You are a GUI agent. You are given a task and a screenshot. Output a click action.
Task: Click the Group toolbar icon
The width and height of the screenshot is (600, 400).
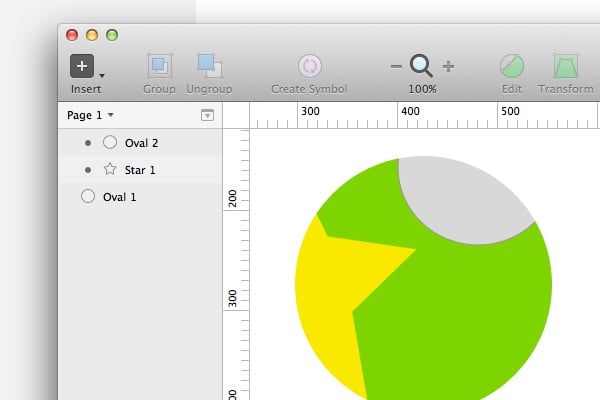(160, 66)
